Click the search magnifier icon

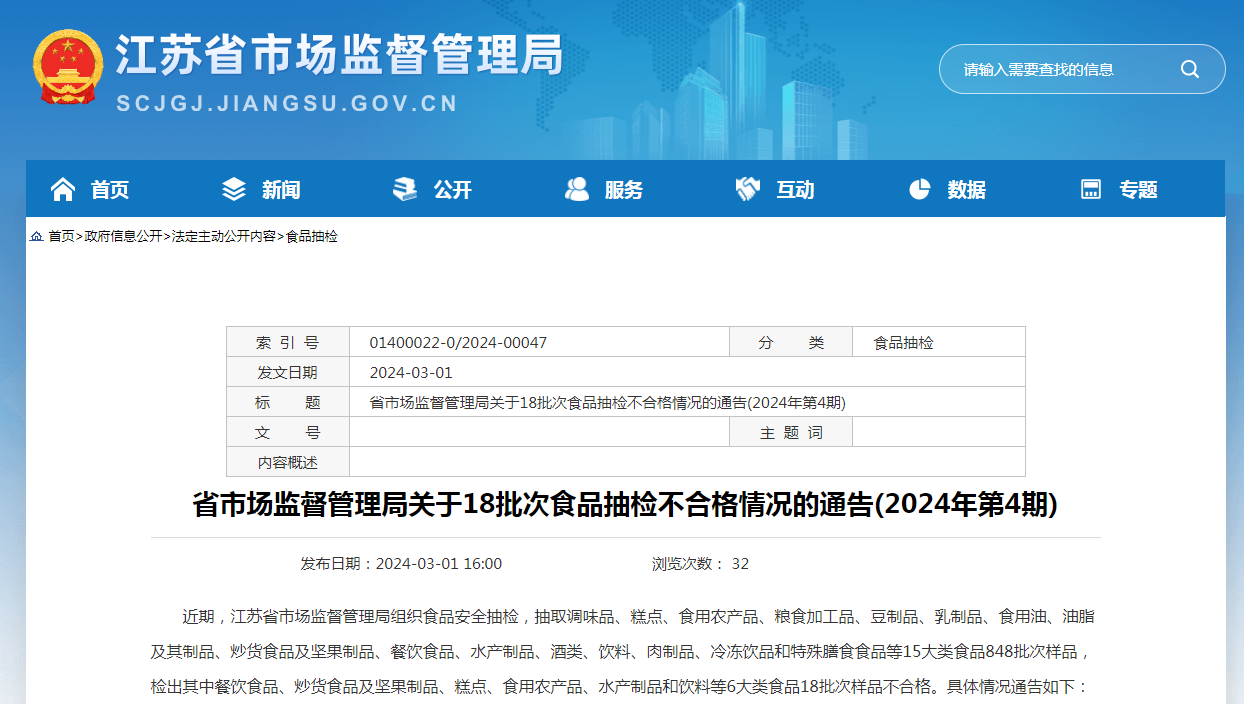click(1189, 69)
